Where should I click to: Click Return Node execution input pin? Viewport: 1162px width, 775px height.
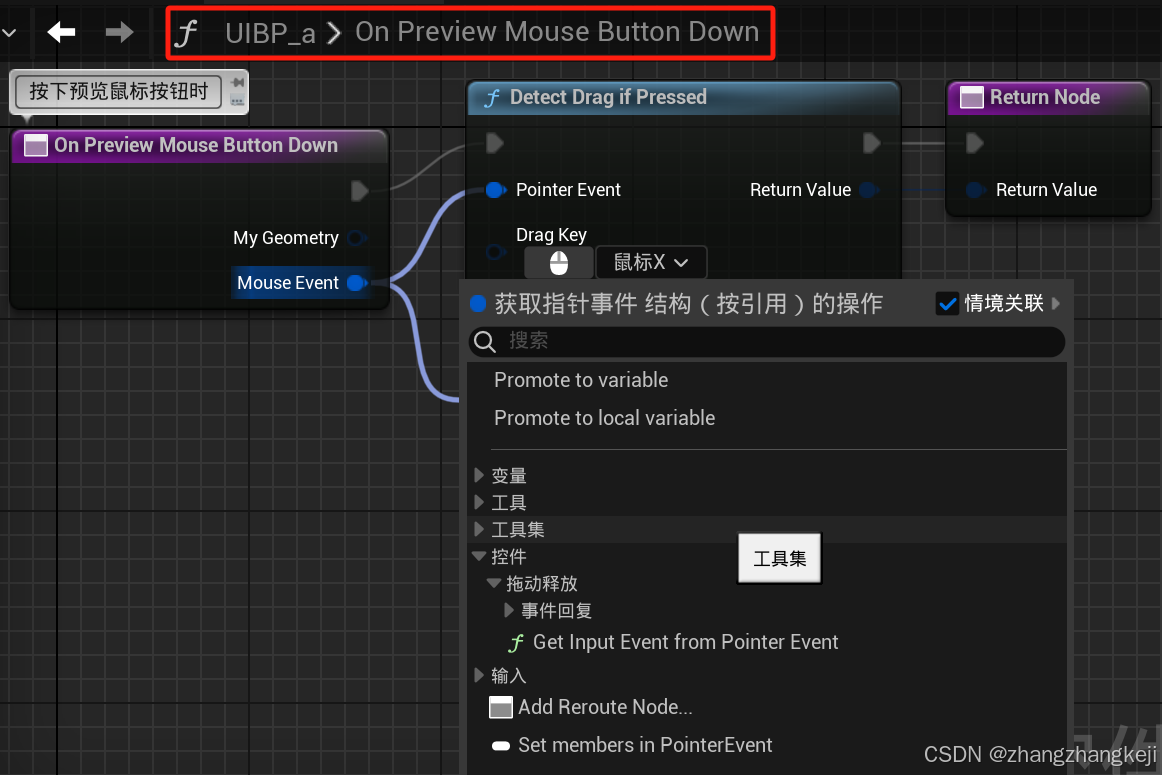pyautogui.click(x=975, y=143)
